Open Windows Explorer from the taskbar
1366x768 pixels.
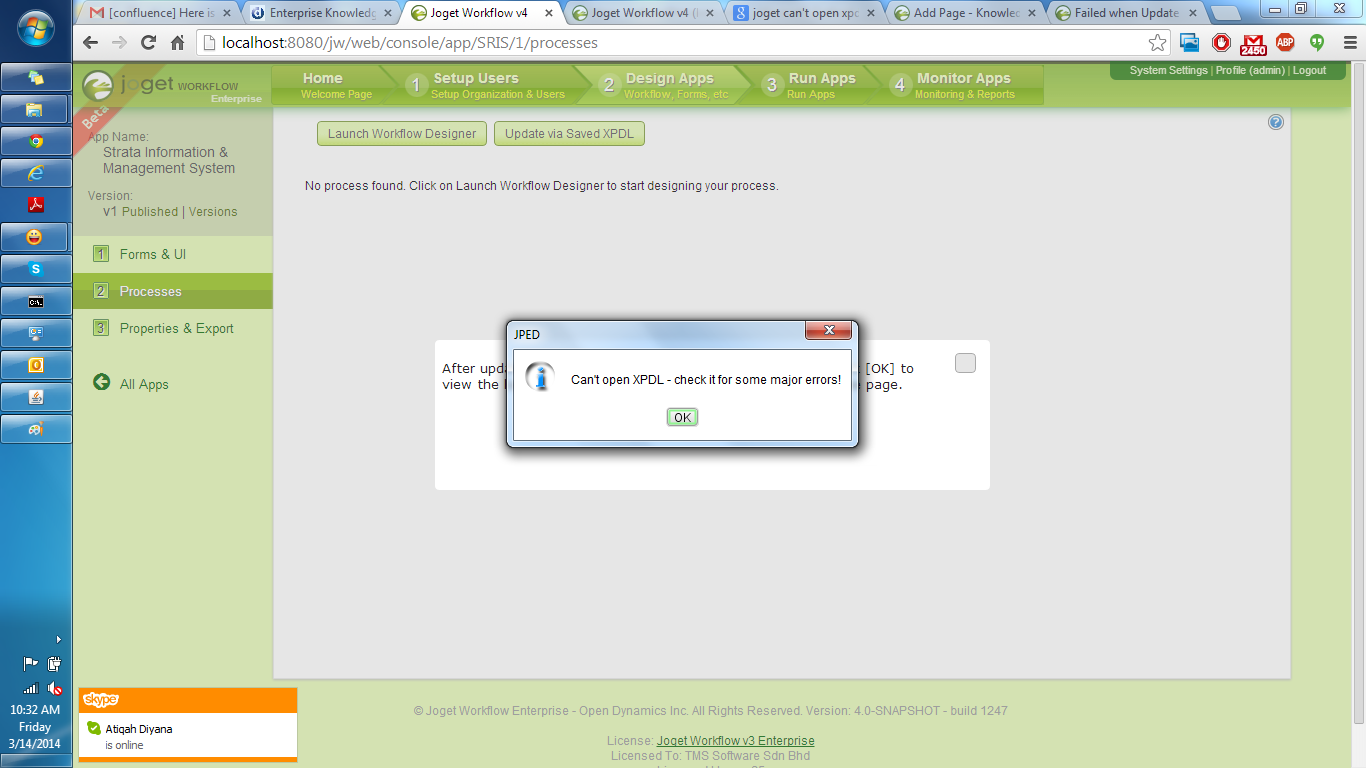click(x=36, y=109)
